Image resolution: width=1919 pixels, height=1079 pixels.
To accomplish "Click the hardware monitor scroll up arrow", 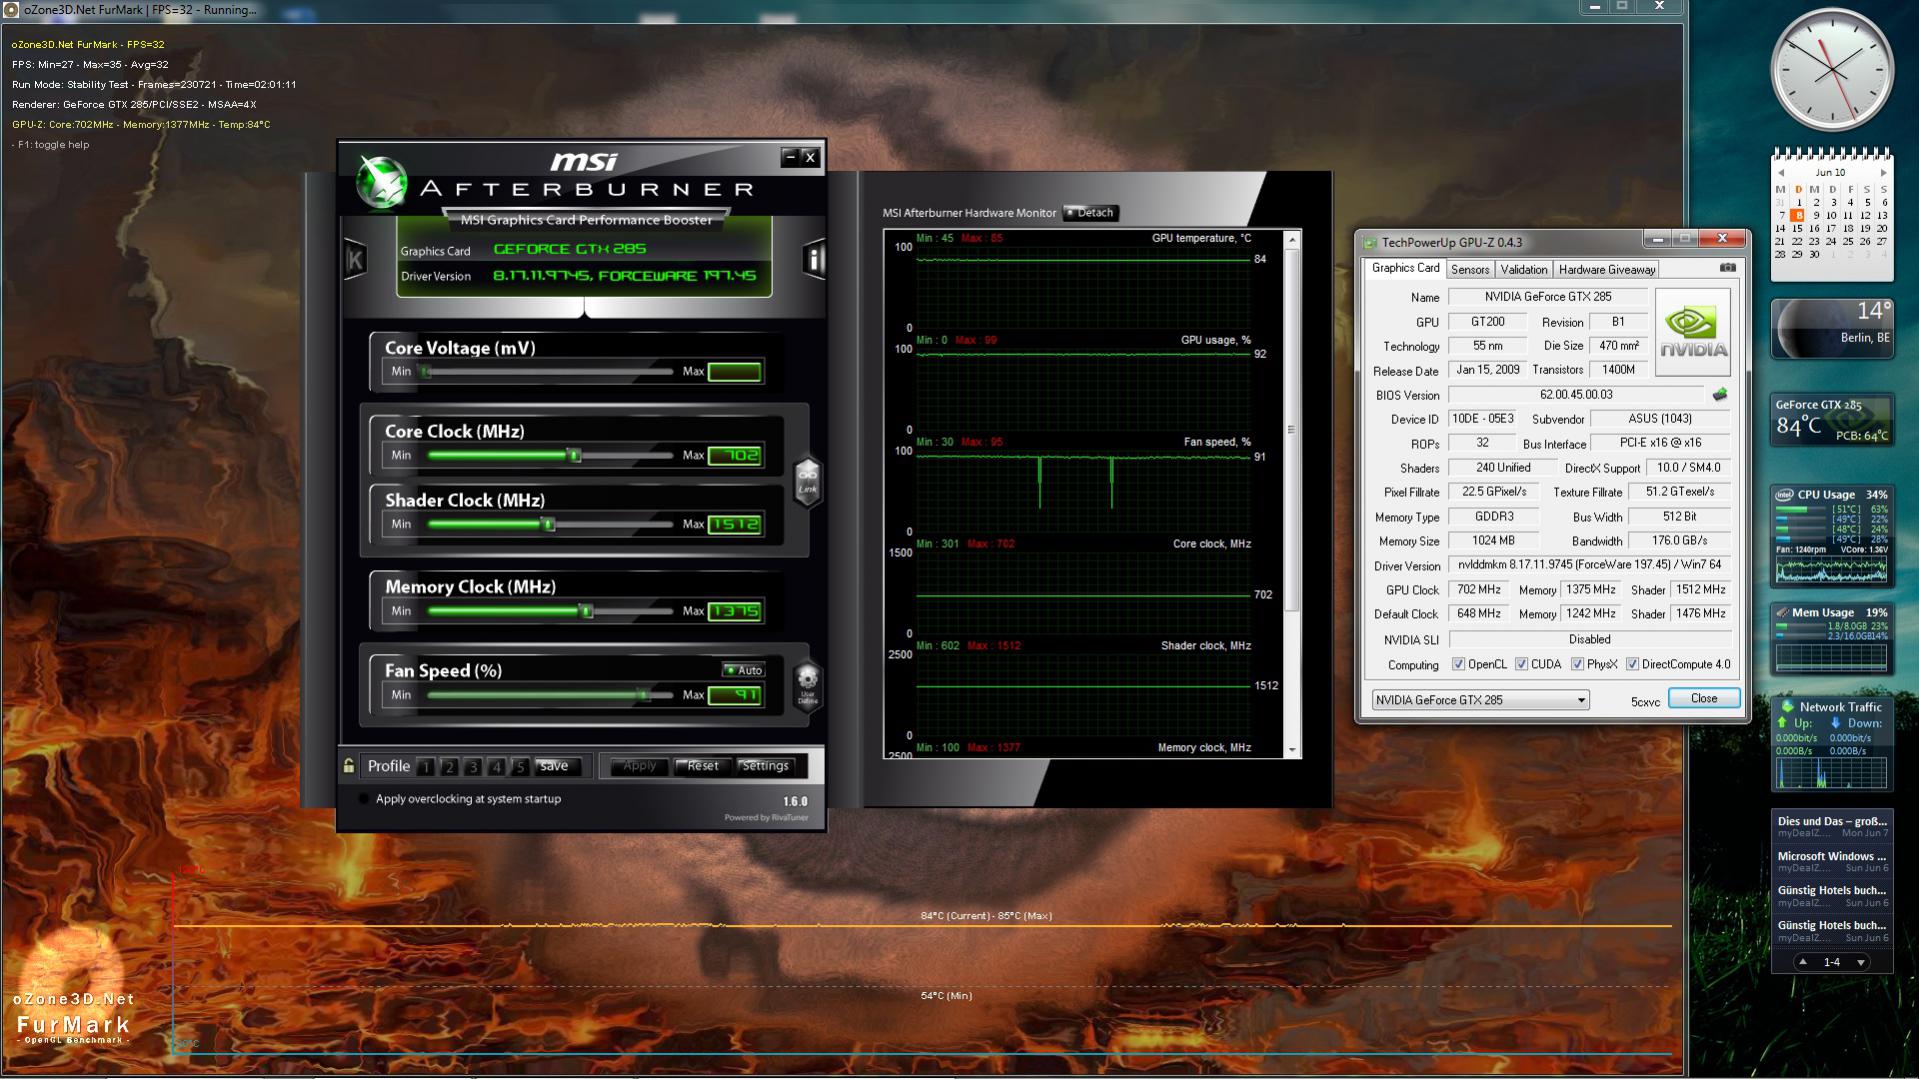I will (x=1292, y=240).
